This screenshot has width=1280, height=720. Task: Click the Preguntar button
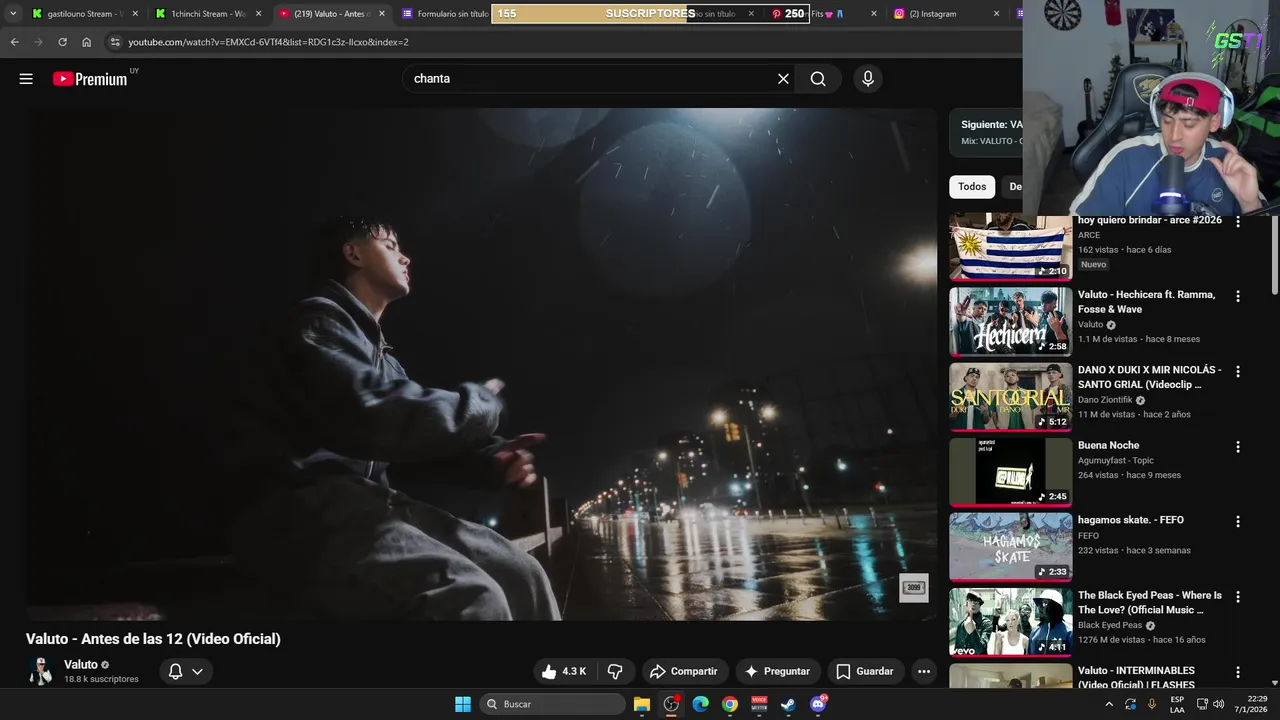coord(777,671)
